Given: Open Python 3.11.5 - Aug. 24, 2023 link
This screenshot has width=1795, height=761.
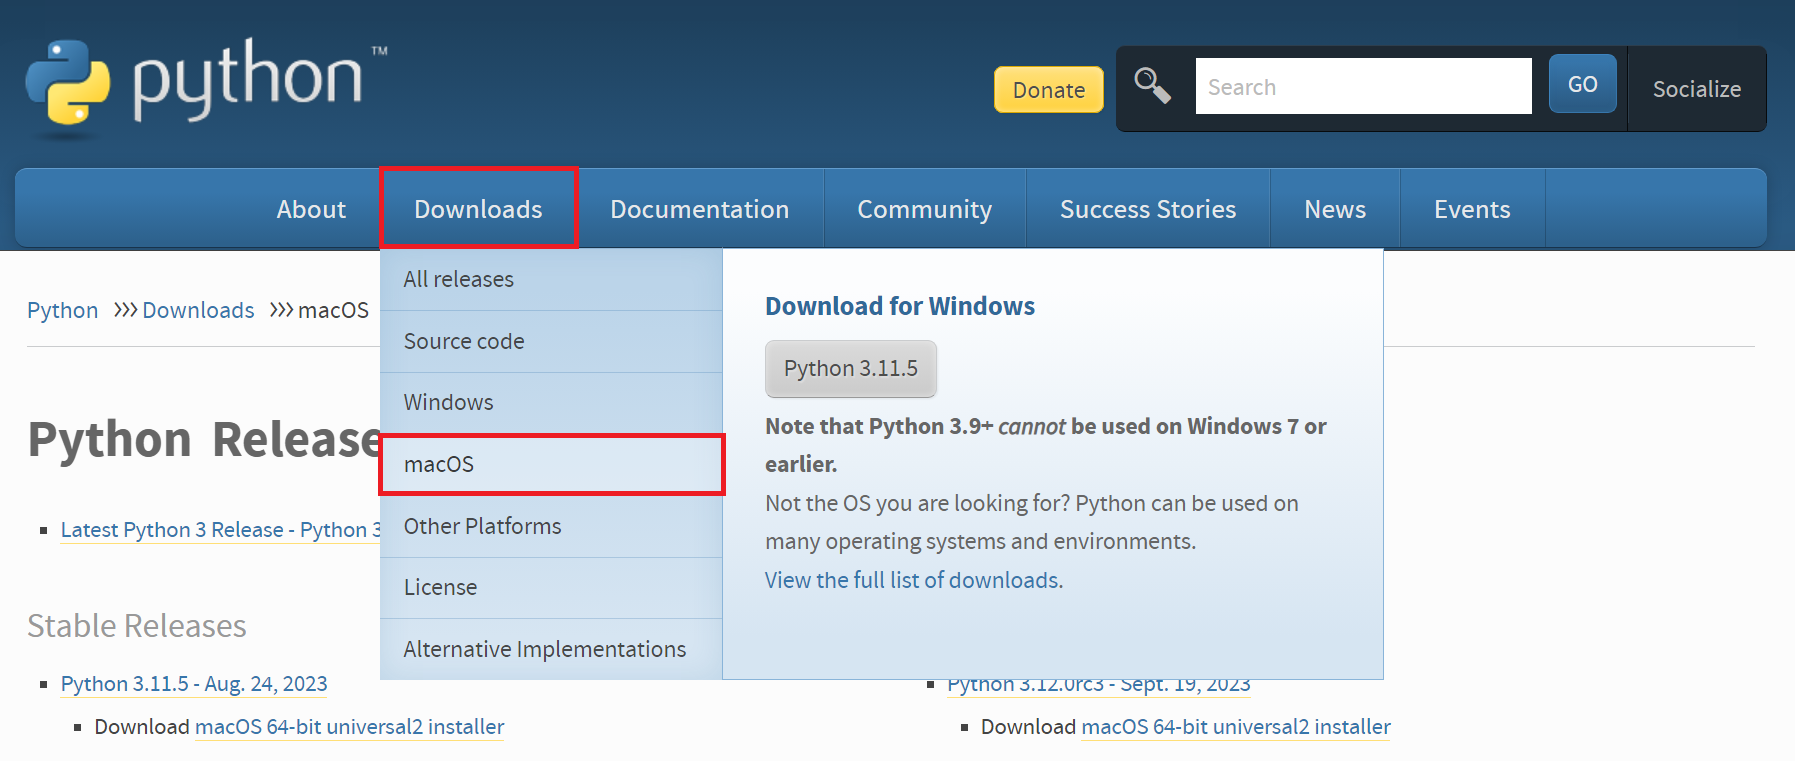Looking at the screenshot, I should 194,684.
